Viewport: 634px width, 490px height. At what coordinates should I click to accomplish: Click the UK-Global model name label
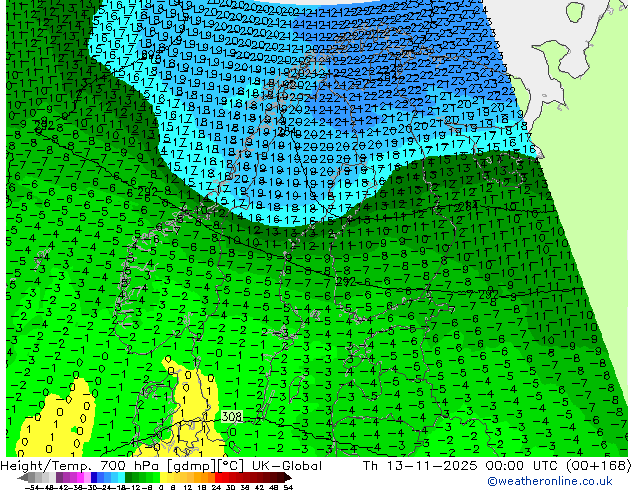(x=286, y=466)
